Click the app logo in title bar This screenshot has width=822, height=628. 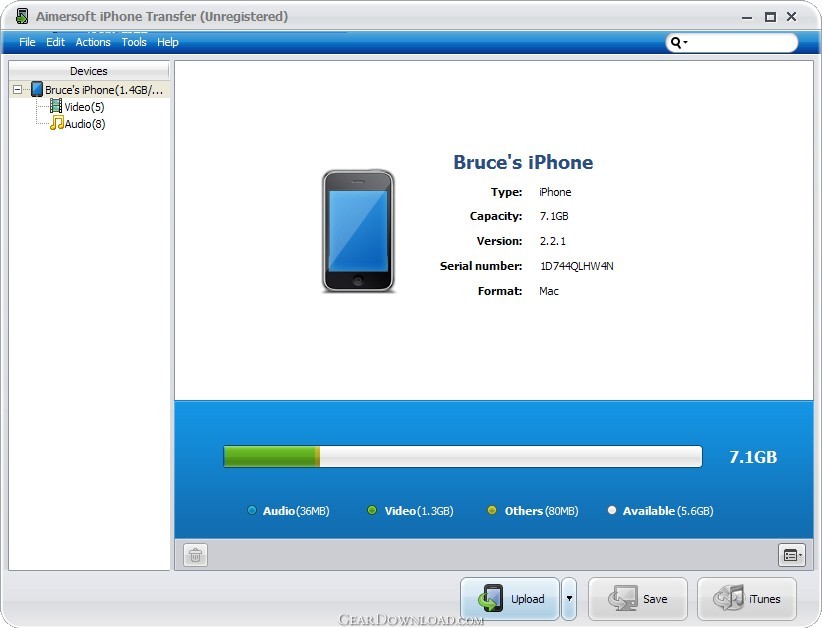click(x=22, y=16)
